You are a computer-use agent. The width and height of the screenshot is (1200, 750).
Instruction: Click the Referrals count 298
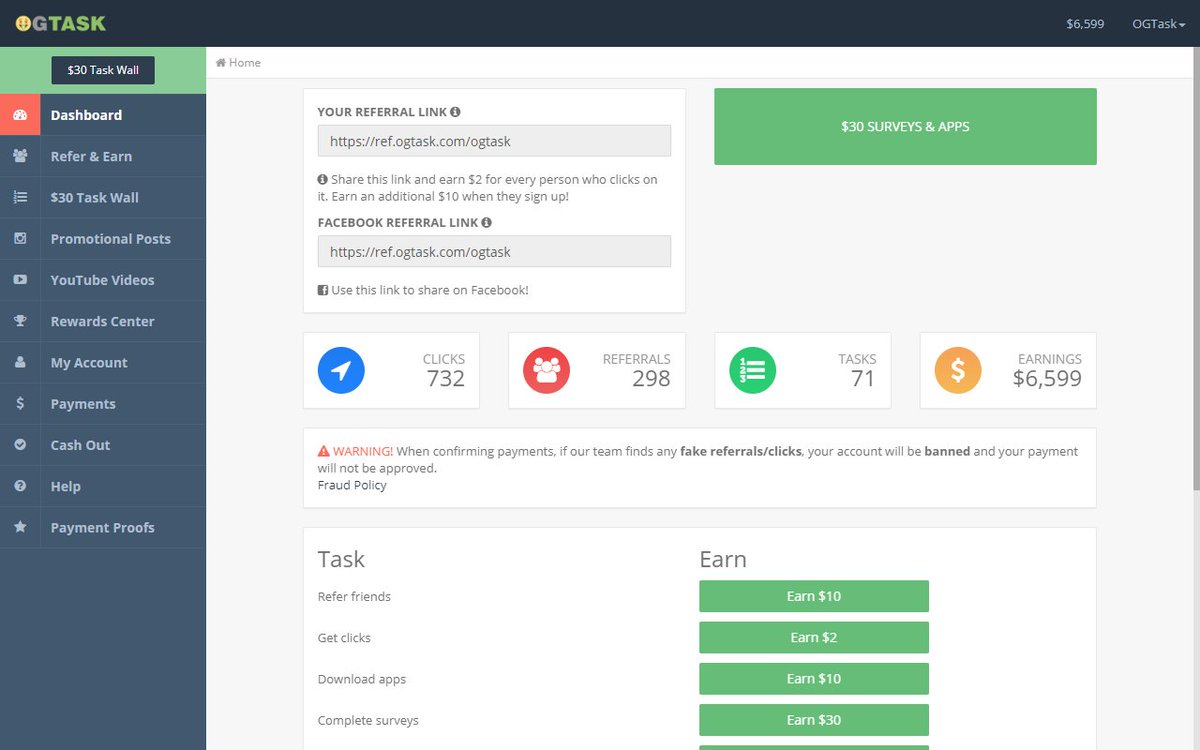click(x=651, y=379)
